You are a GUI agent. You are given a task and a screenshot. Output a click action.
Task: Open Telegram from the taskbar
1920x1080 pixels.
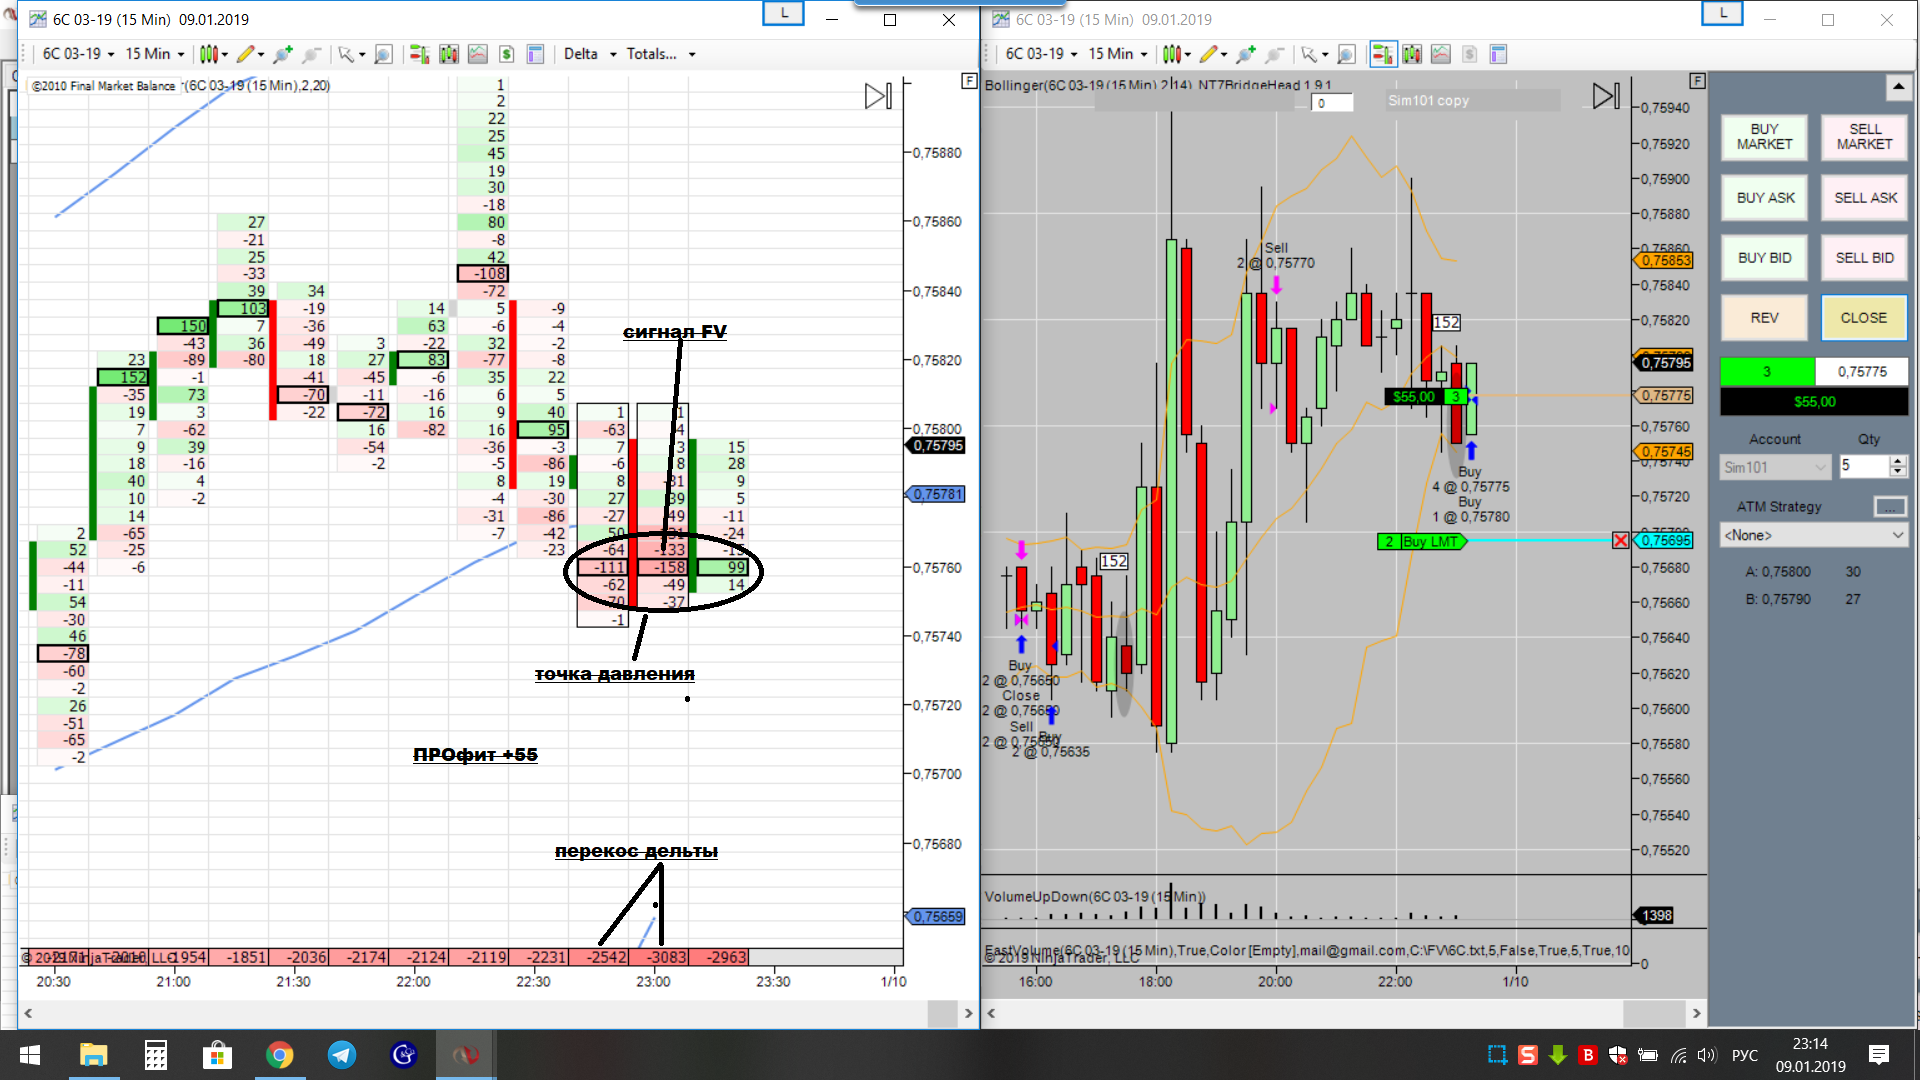[342, 1055]
